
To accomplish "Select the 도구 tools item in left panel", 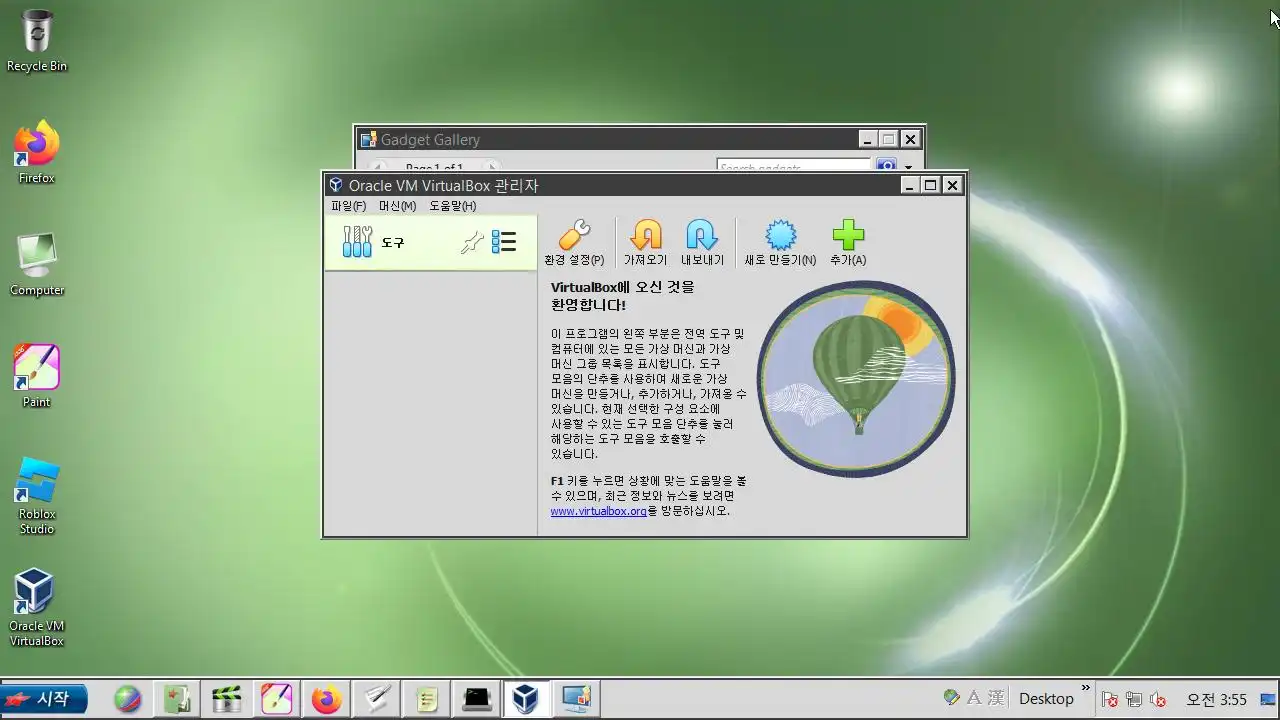I will [430, 242].
